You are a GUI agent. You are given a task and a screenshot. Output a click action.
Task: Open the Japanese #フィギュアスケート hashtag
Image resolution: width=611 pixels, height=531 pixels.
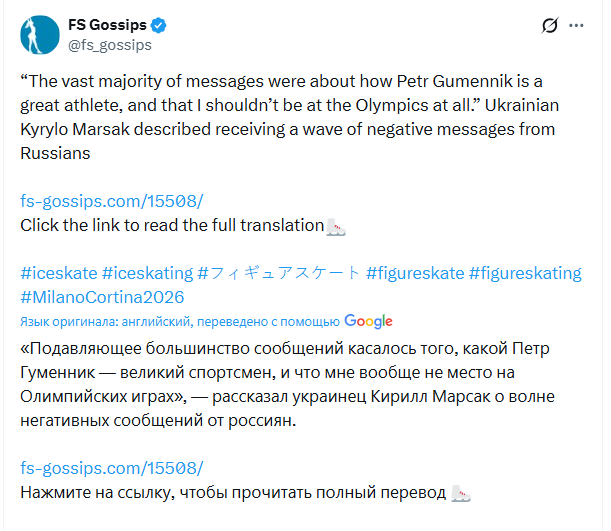pos(278,273)
